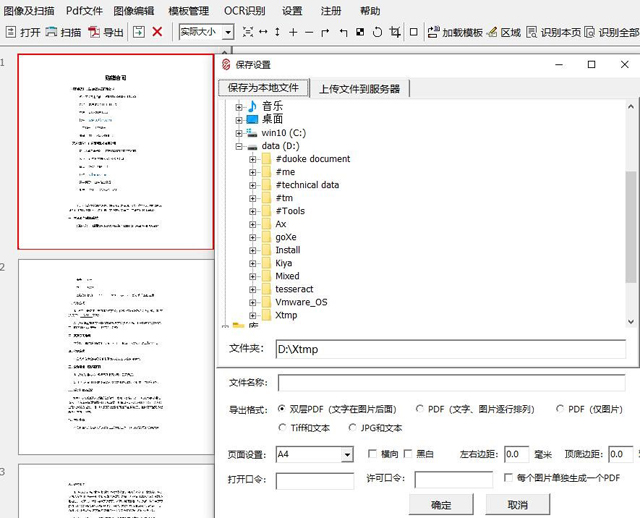Collapse the data (D:) drive node
The image size is (640, 518).
(239, 146)
